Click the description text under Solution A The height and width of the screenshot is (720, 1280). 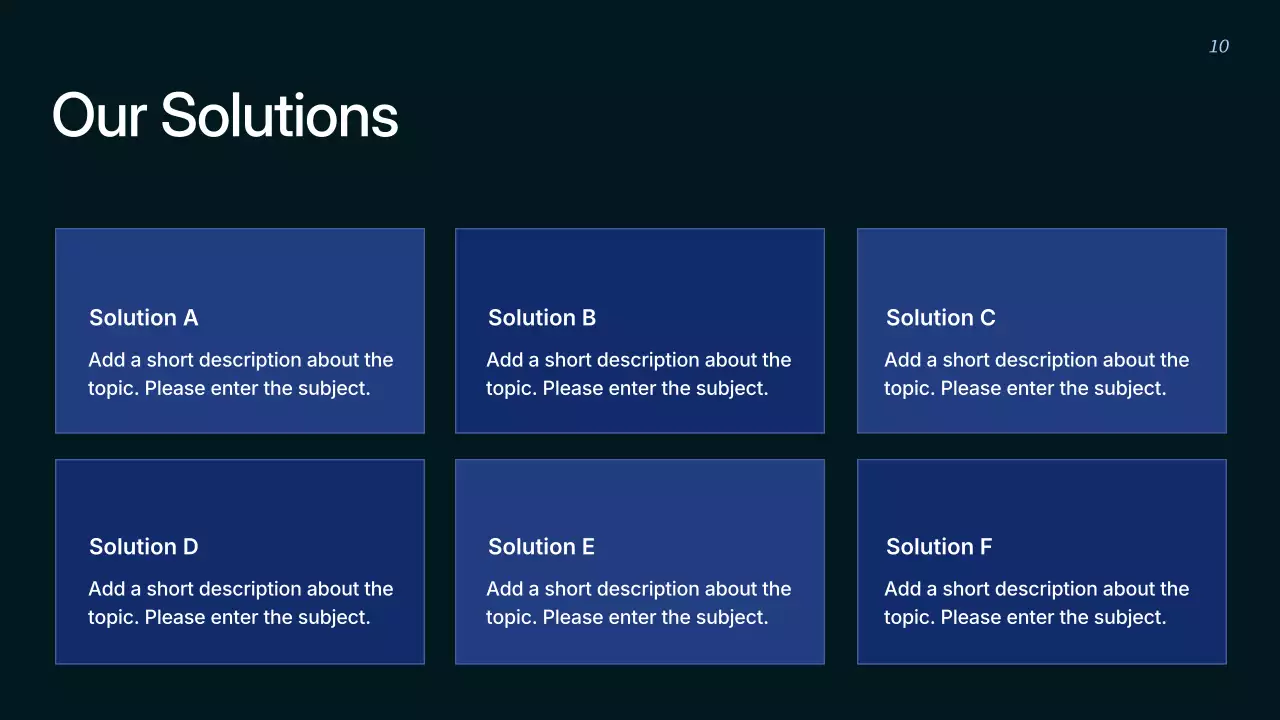click(240, 374)
